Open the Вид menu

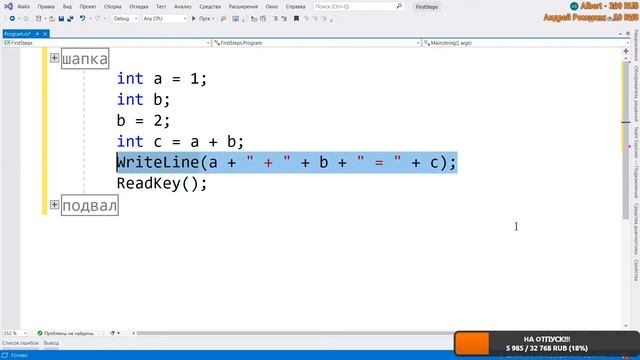coord(67,7)
